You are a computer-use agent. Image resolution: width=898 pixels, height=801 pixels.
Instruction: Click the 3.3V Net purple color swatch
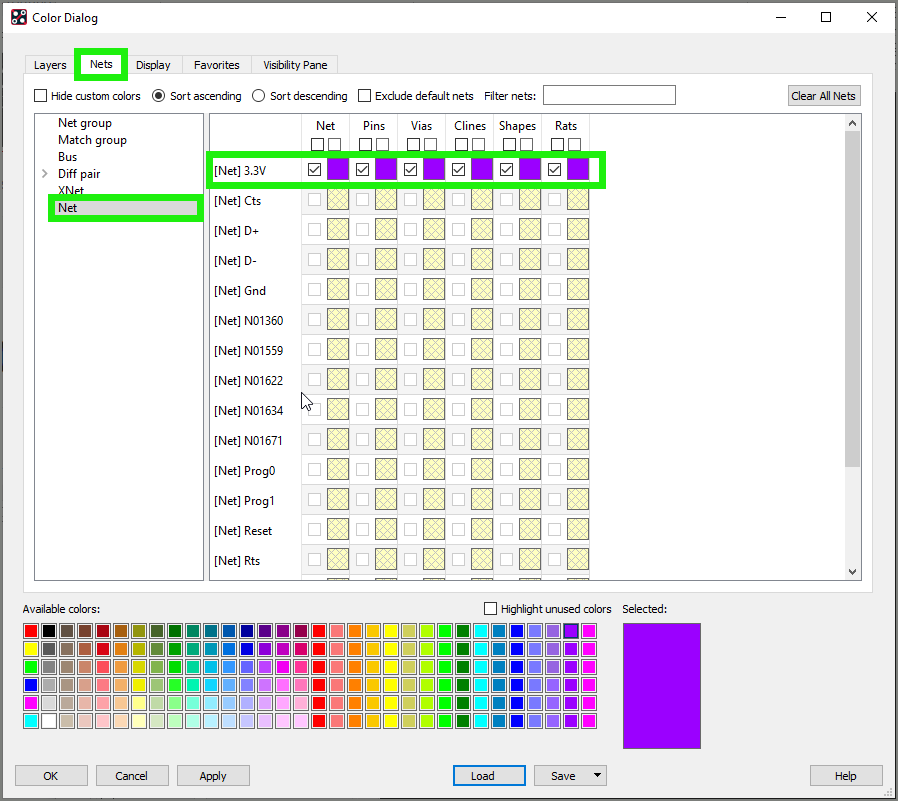pos(338,169)
